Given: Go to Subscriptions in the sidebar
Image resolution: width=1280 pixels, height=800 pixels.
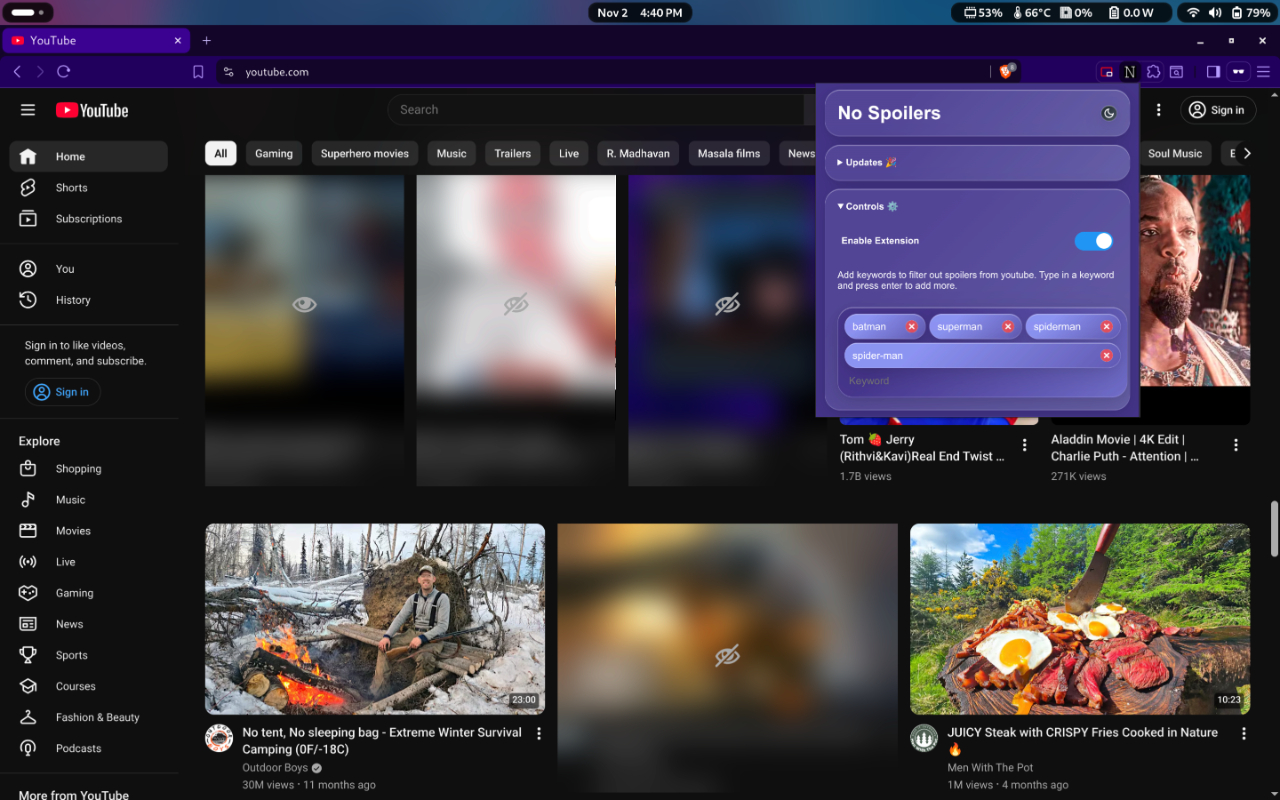Looking at the screenshot, I should [89, 219].
